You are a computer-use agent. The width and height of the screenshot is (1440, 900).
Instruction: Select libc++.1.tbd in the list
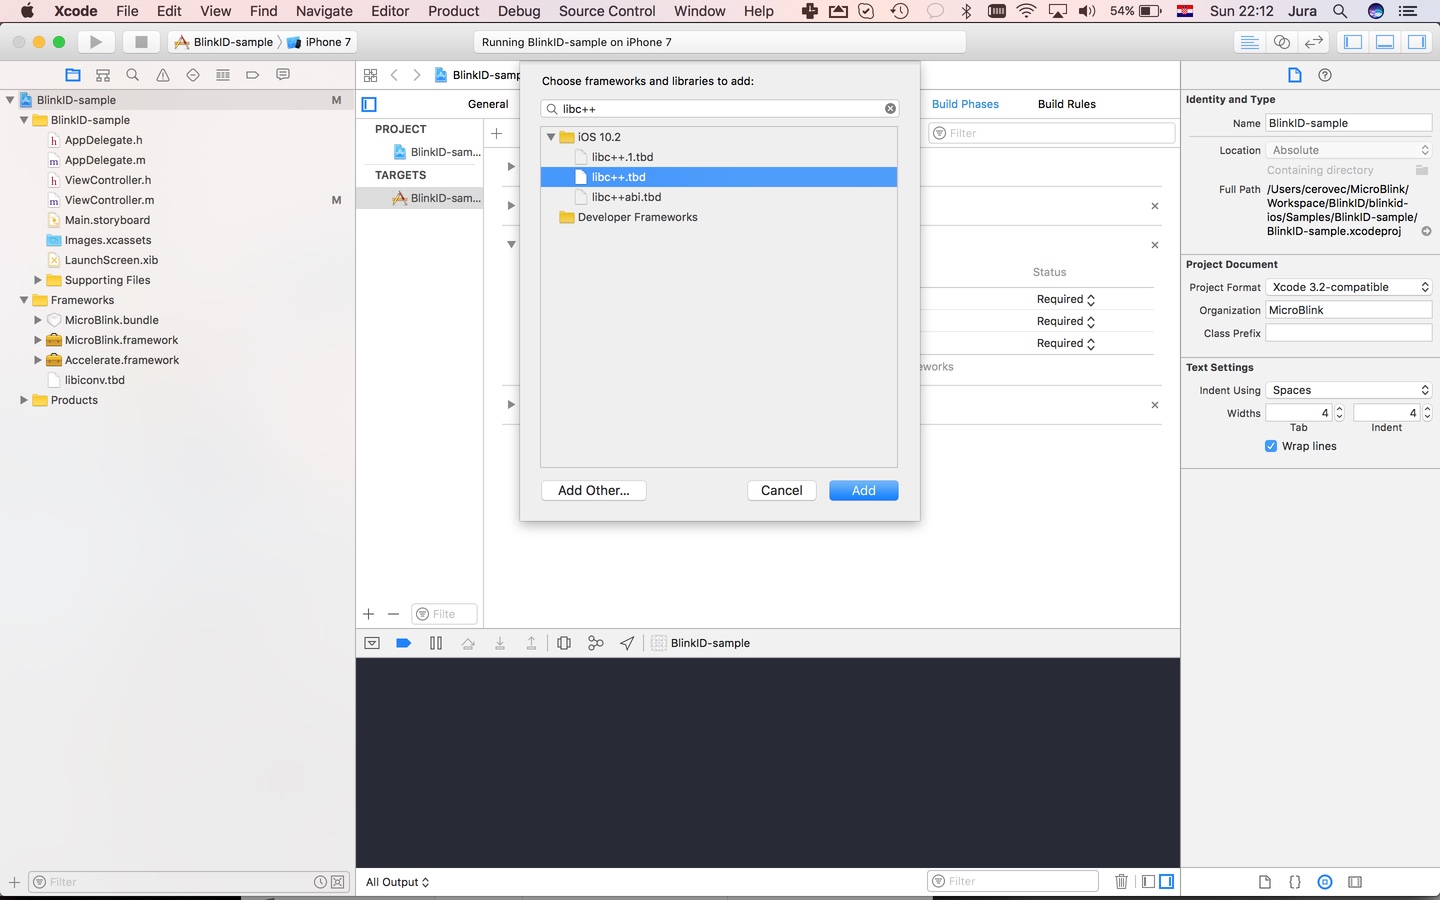(719, 157)
